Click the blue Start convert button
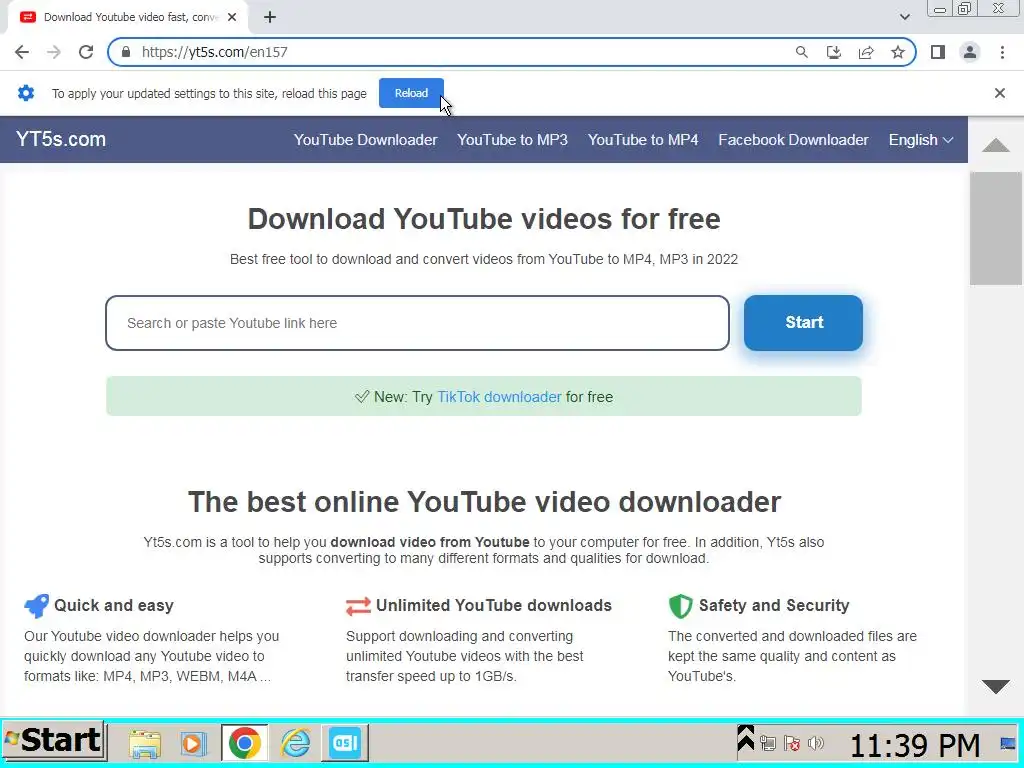 click(803, 323)
